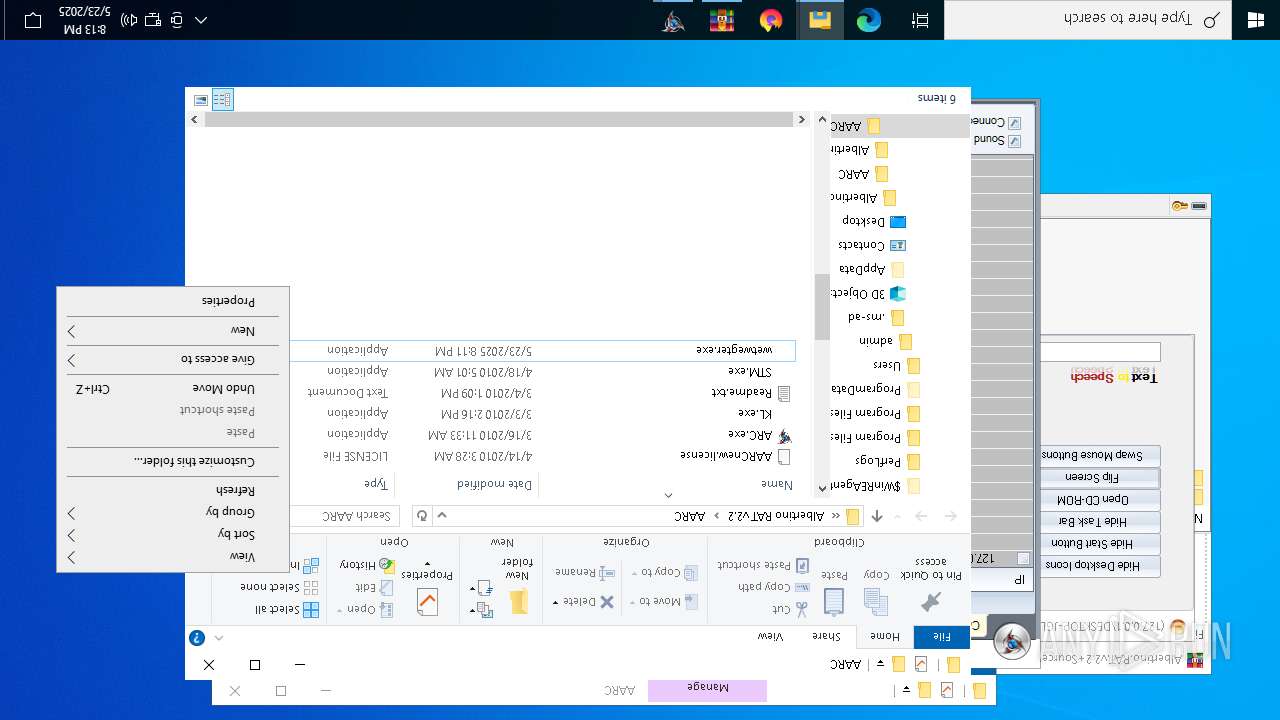Screen dimensions: 1280x720
Task: Click the Copy icon in Clipboard group
Action: click(x=876, y=601)
